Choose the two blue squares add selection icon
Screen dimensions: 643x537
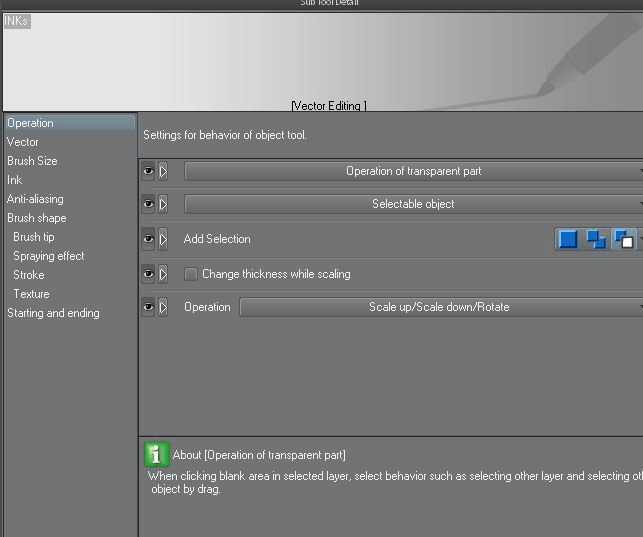pyautogui.click(x=596, y=239)
